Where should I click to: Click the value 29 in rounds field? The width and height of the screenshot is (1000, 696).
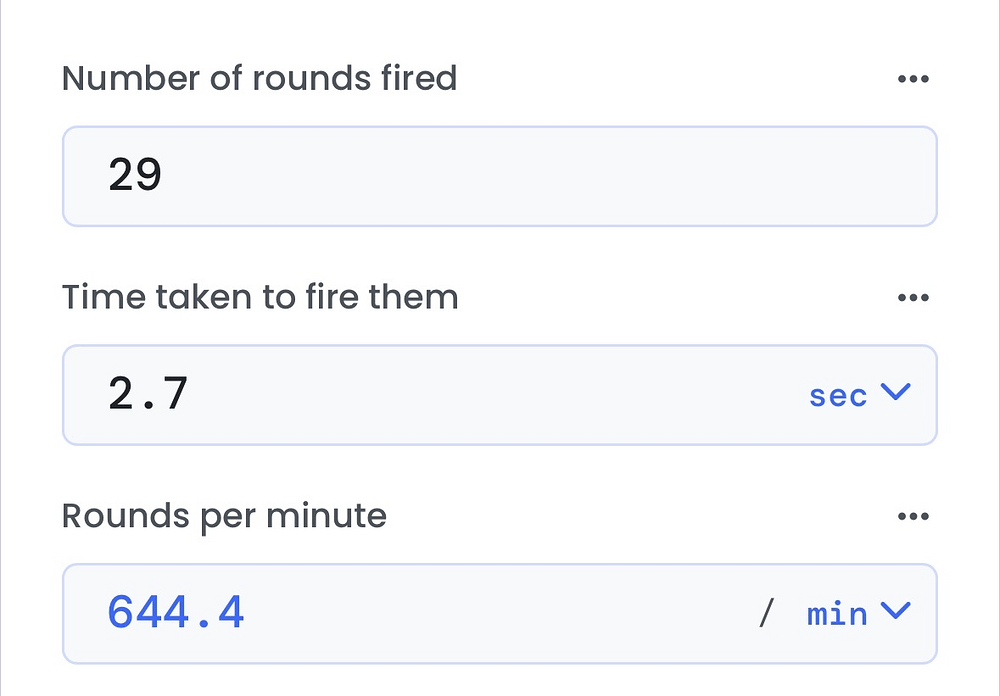(135, 176)
